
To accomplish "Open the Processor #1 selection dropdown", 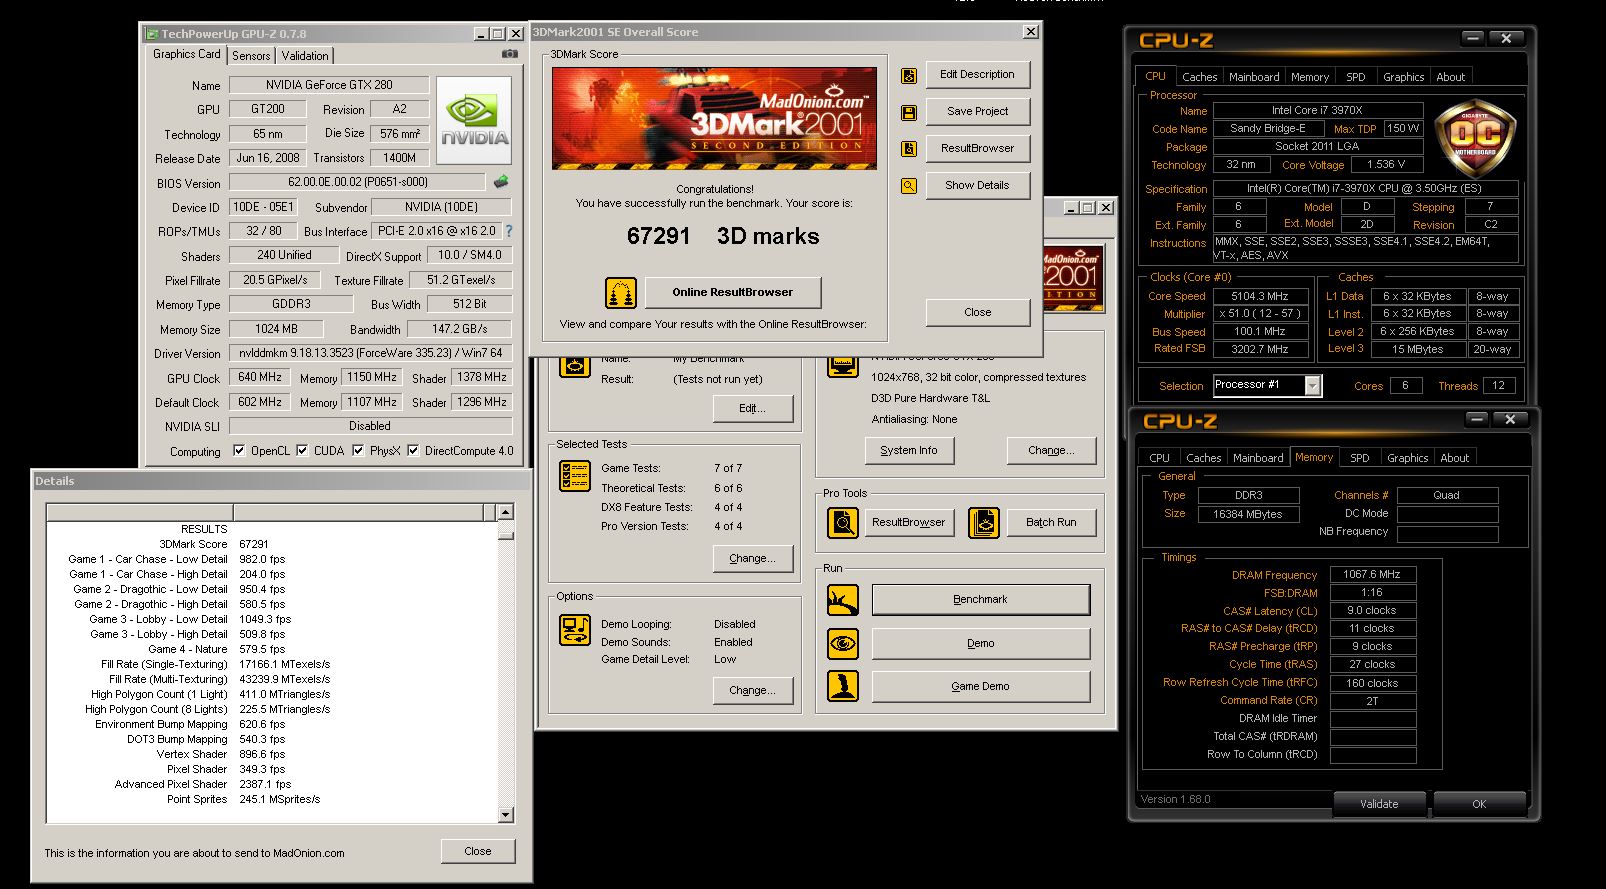I will click(x=1312, y=385).
